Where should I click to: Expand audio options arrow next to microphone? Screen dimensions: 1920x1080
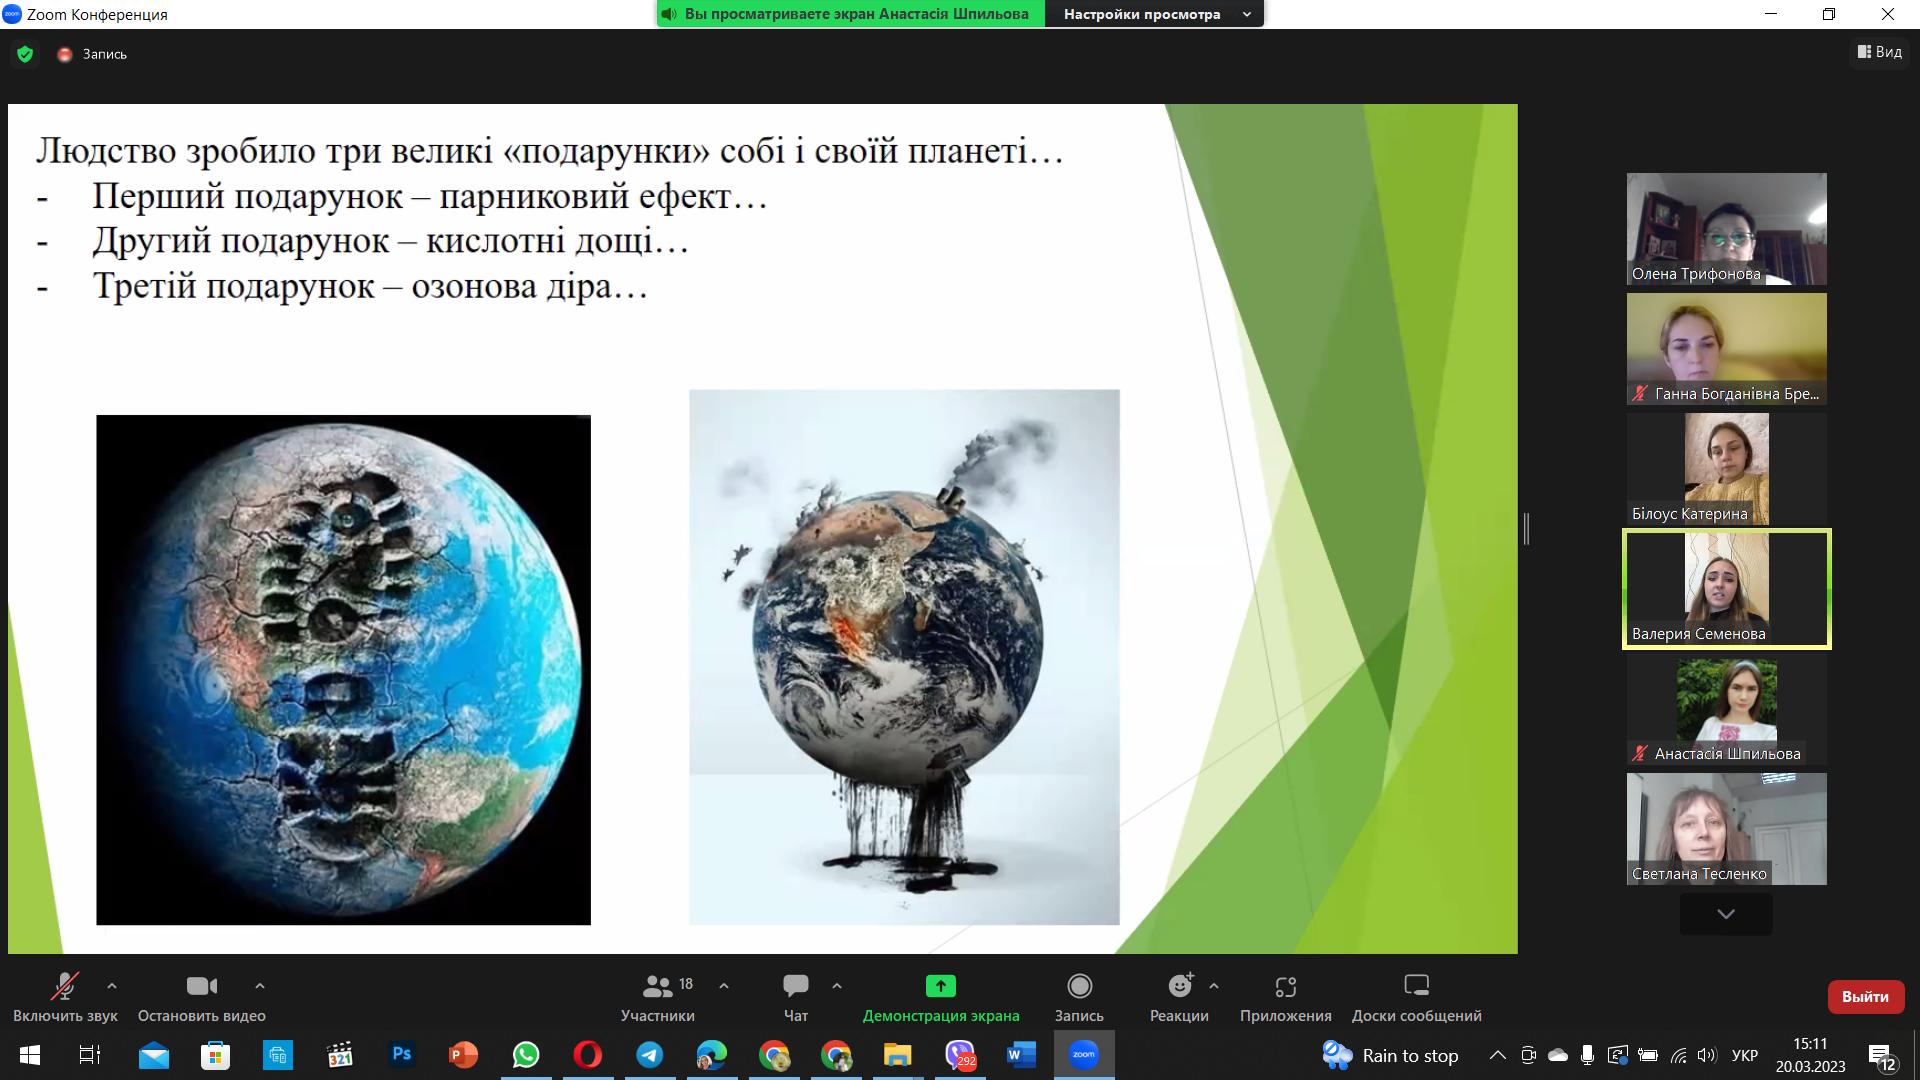(x=112, y=986)
